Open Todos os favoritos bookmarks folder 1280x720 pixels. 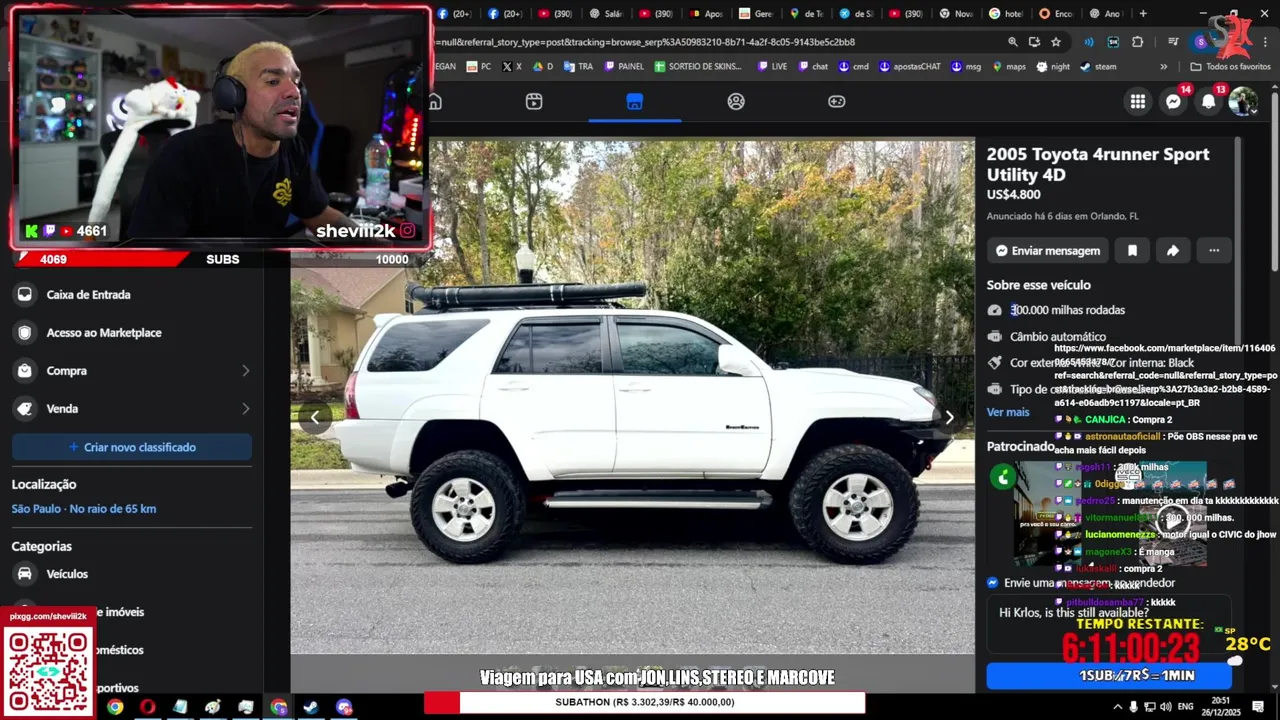click(1229, 67)
